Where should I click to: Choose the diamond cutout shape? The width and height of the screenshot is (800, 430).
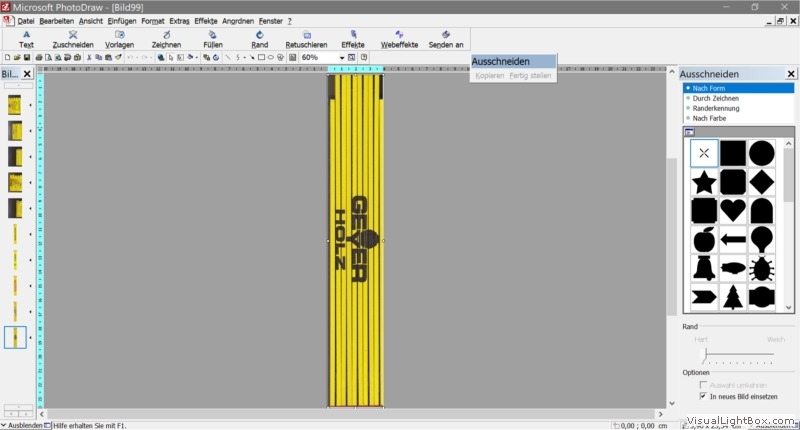[x=762, y=182]
